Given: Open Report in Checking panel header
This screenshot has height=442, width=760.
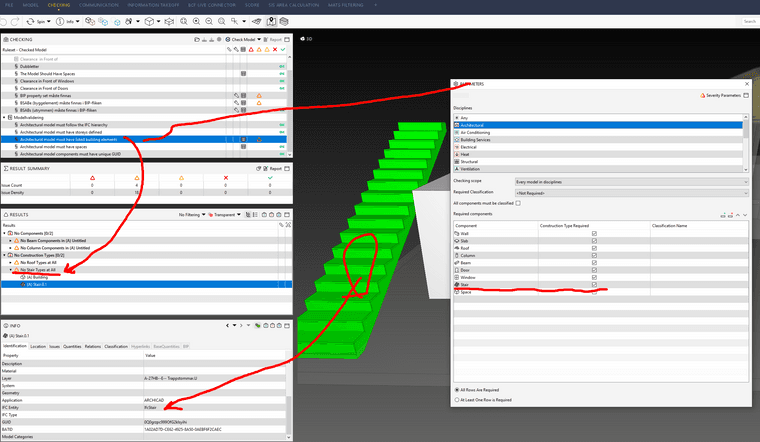Looking at the screenshot, I should (275, 40).
